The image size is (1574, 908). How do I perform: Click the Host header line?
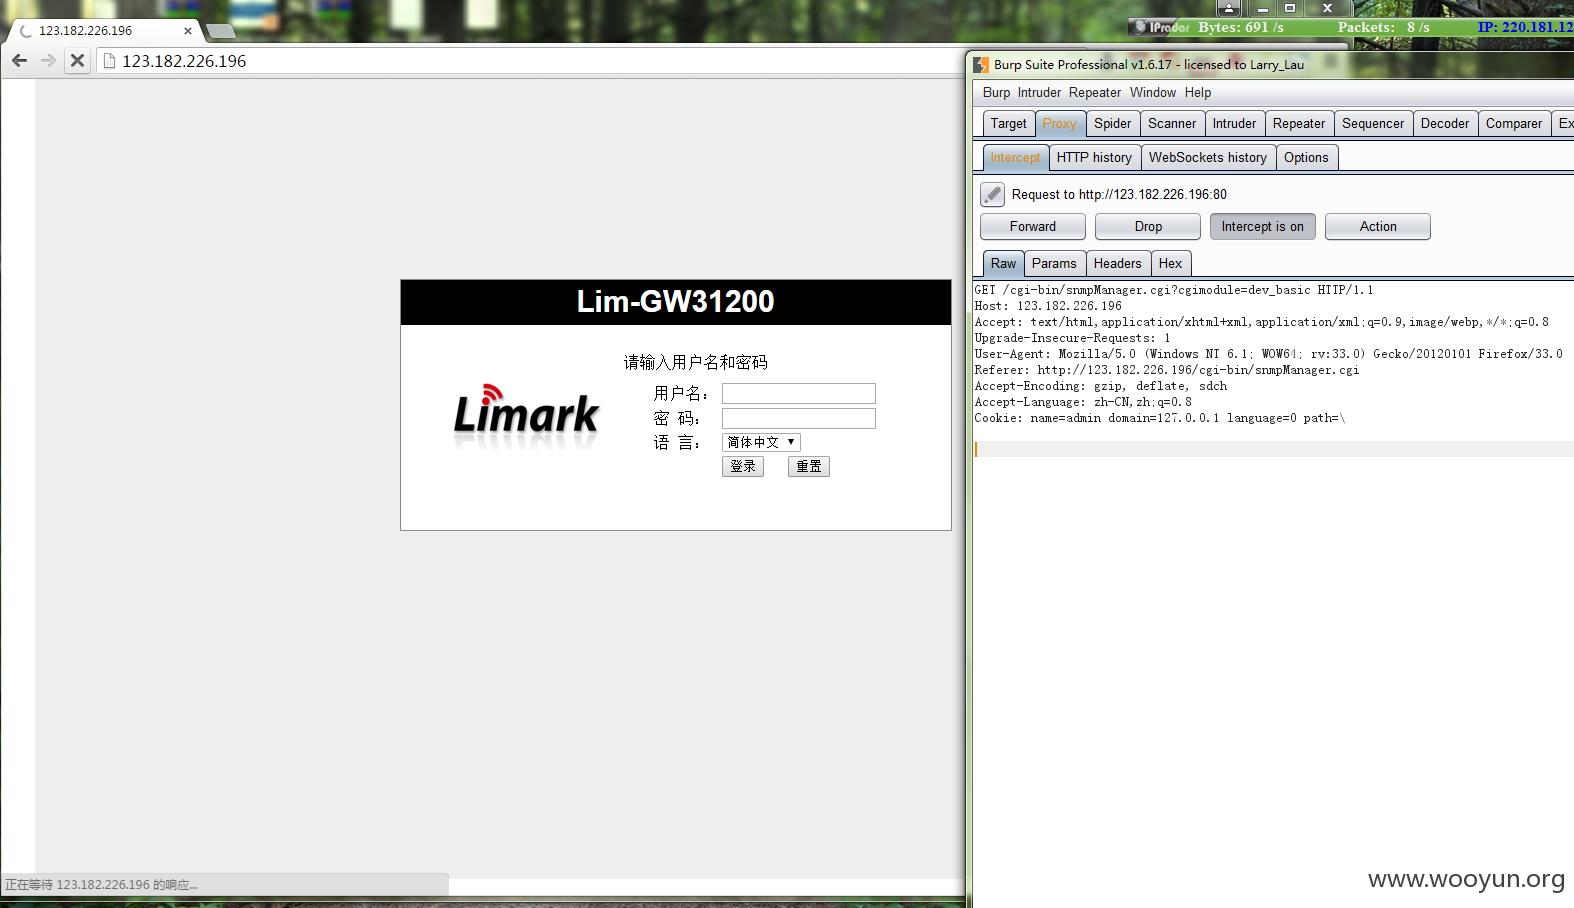pos(1048,306)
